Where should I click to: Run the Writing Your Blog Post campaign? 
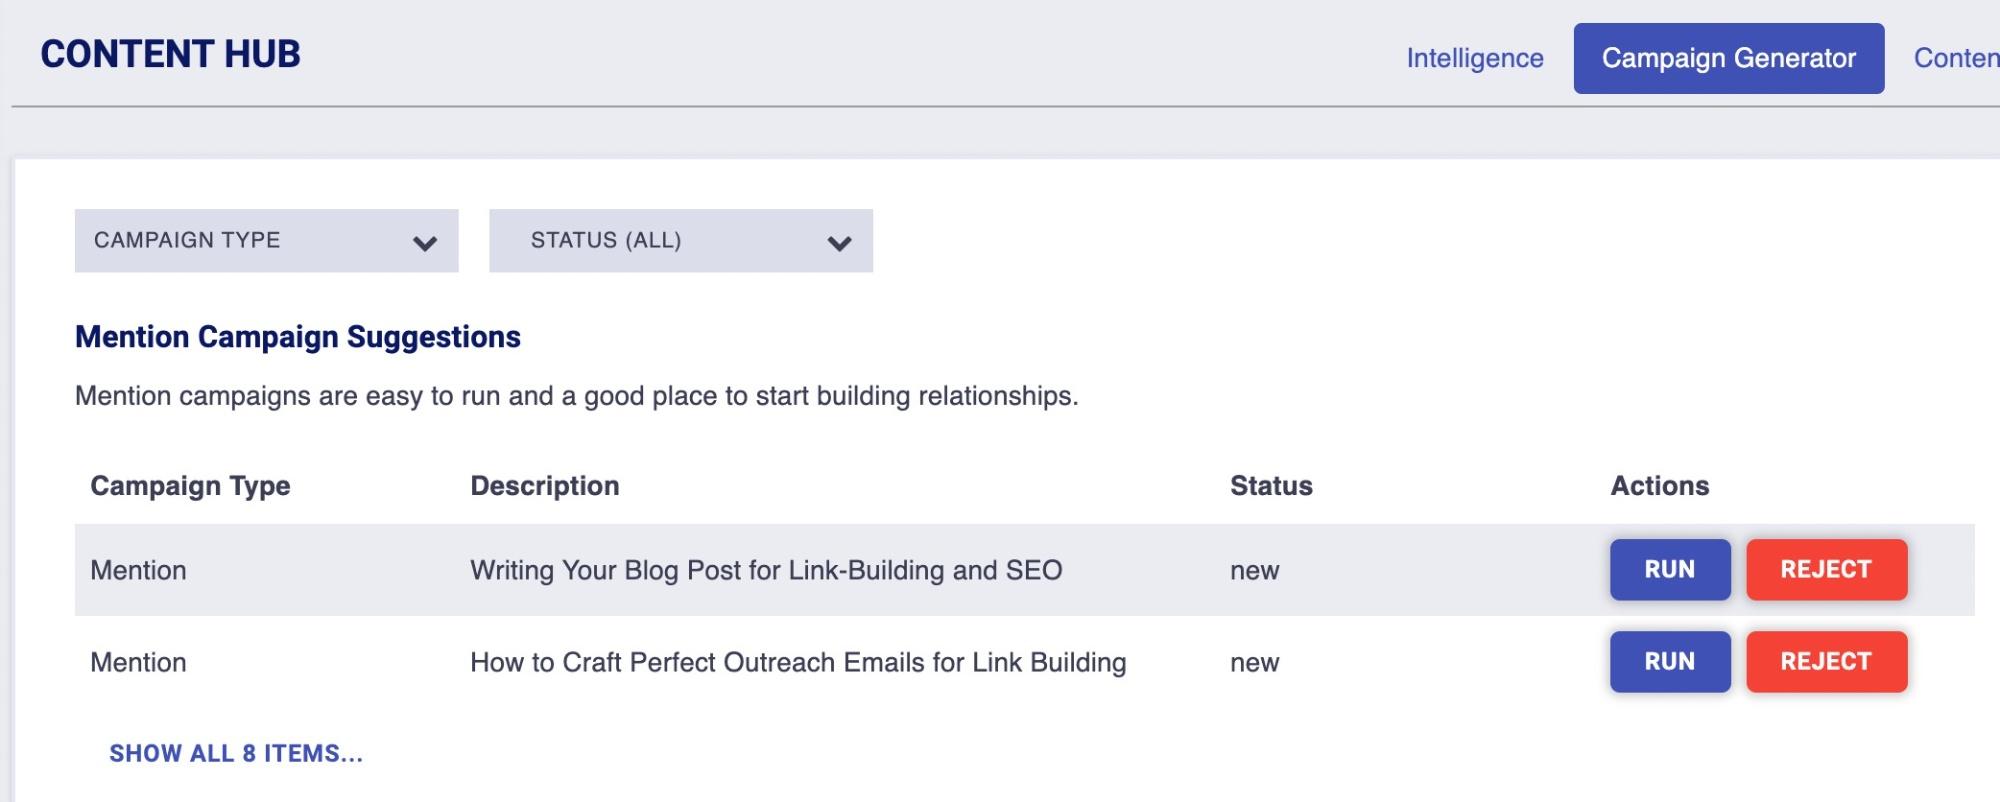pos(1669,569)
